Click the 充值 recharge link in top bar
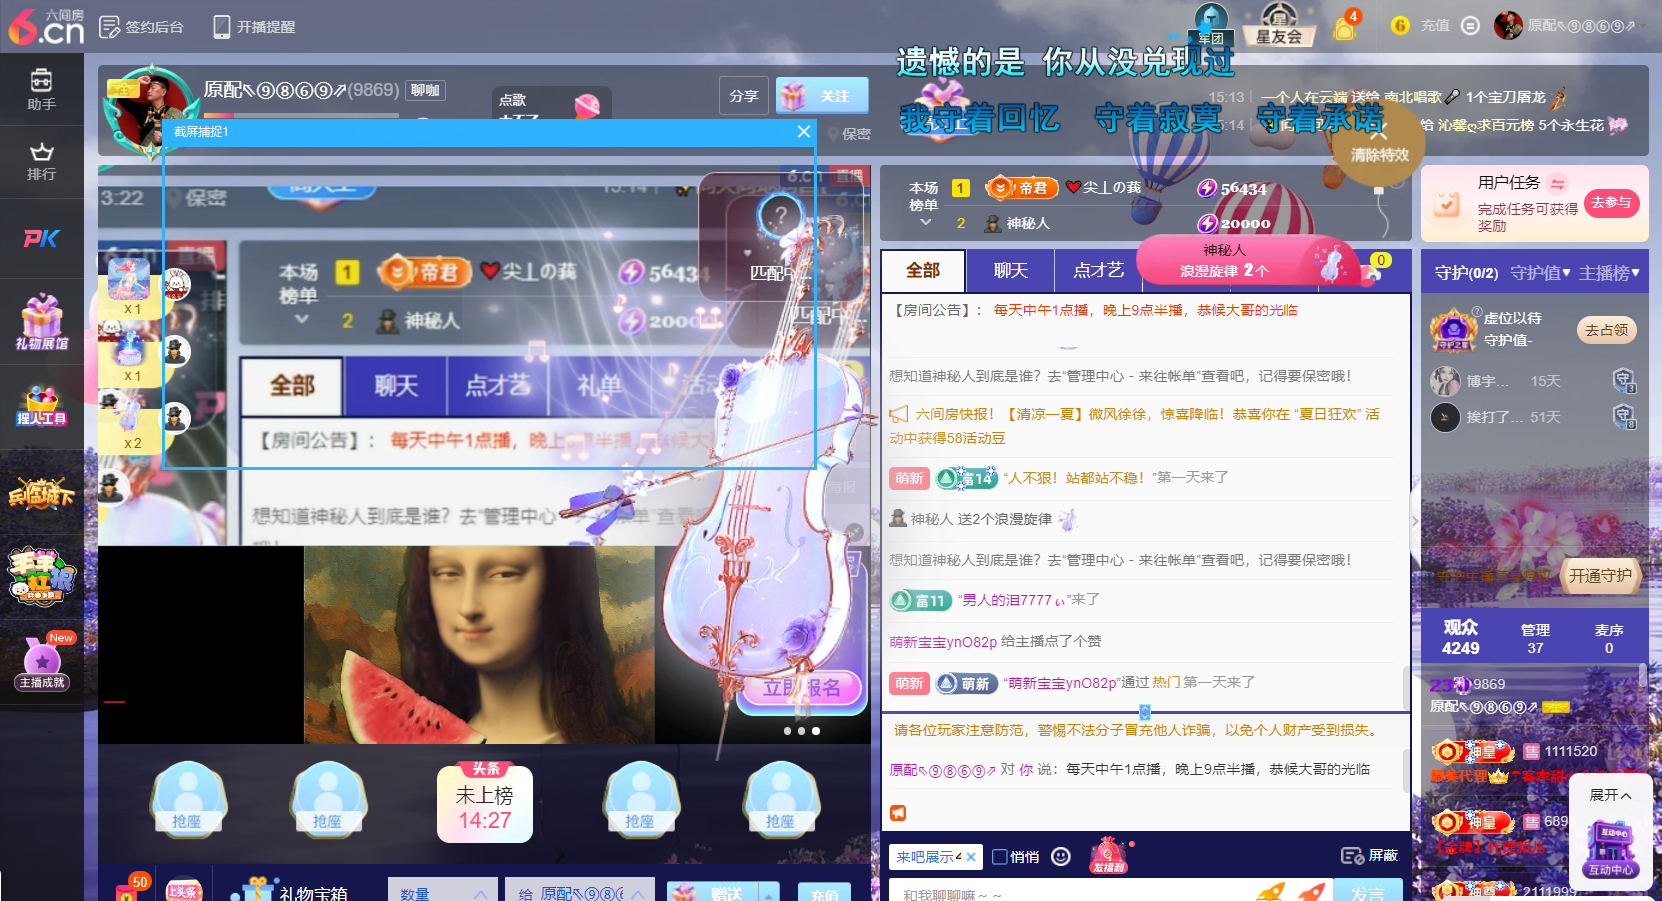Screen dimensions: 1662x901 pyautogui.click(x=1435, y=25)
